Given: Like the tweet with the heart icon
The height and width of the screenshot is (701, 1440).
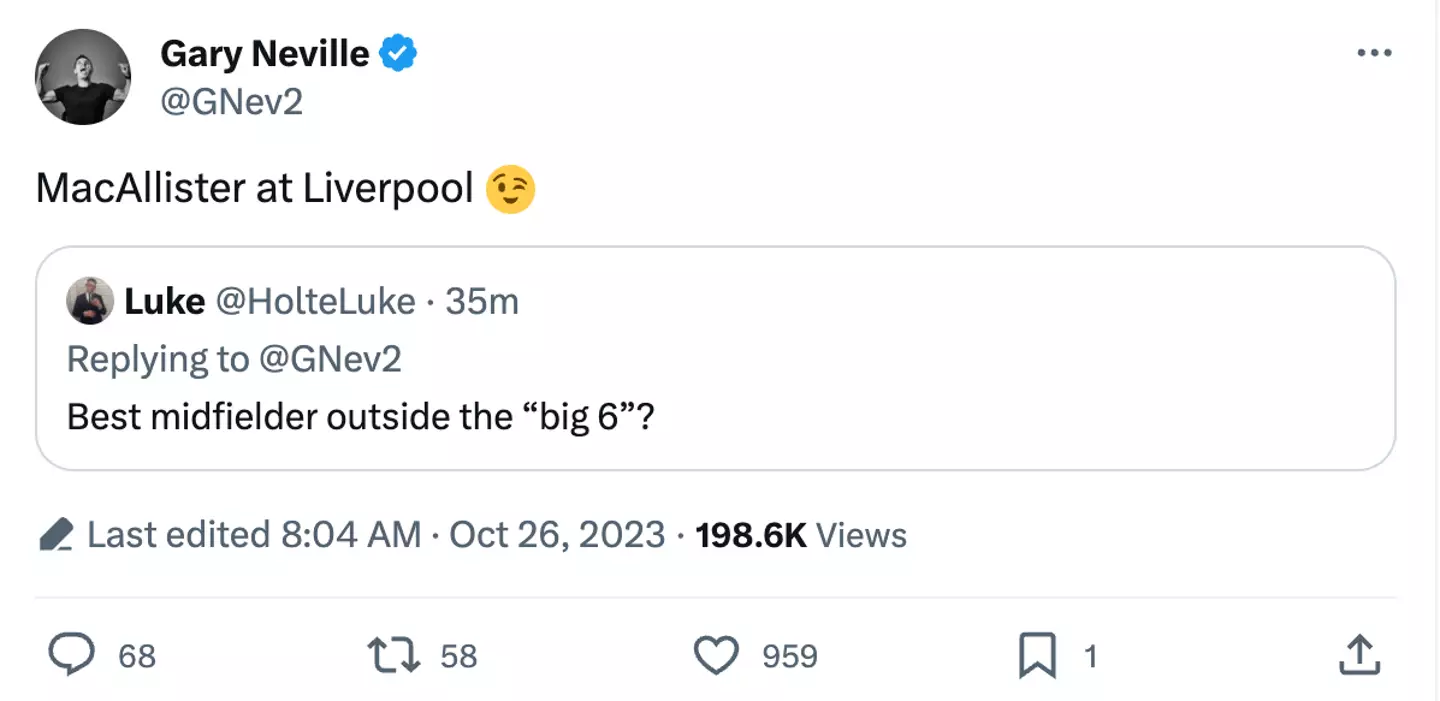Looking at the screenshot, I should click(714, 656).
